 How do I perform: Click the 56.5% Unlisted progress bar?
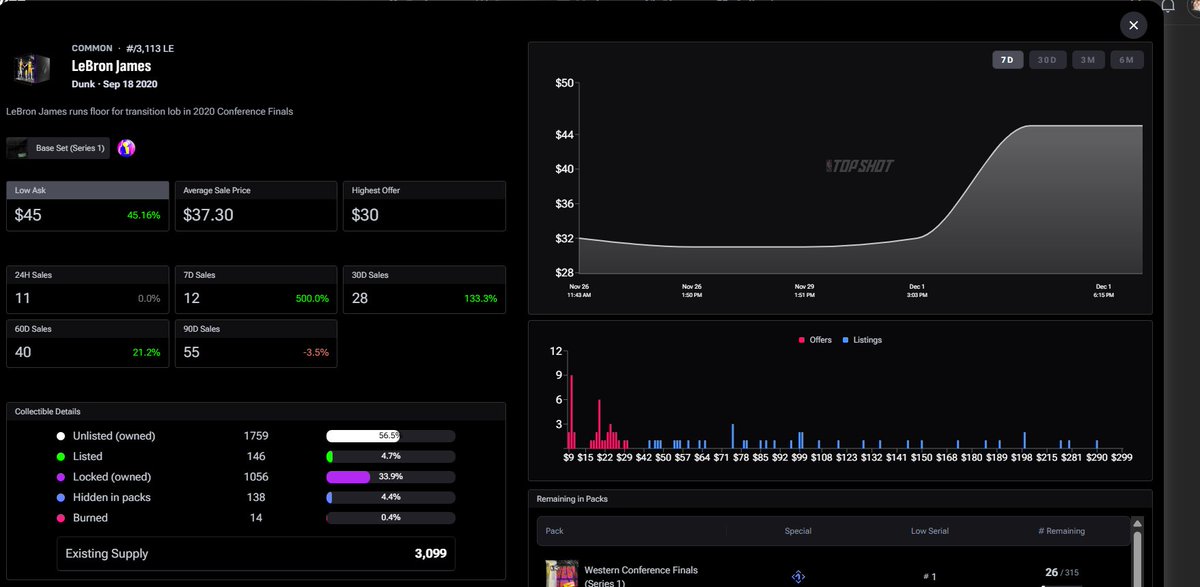(x=391, y=436)
